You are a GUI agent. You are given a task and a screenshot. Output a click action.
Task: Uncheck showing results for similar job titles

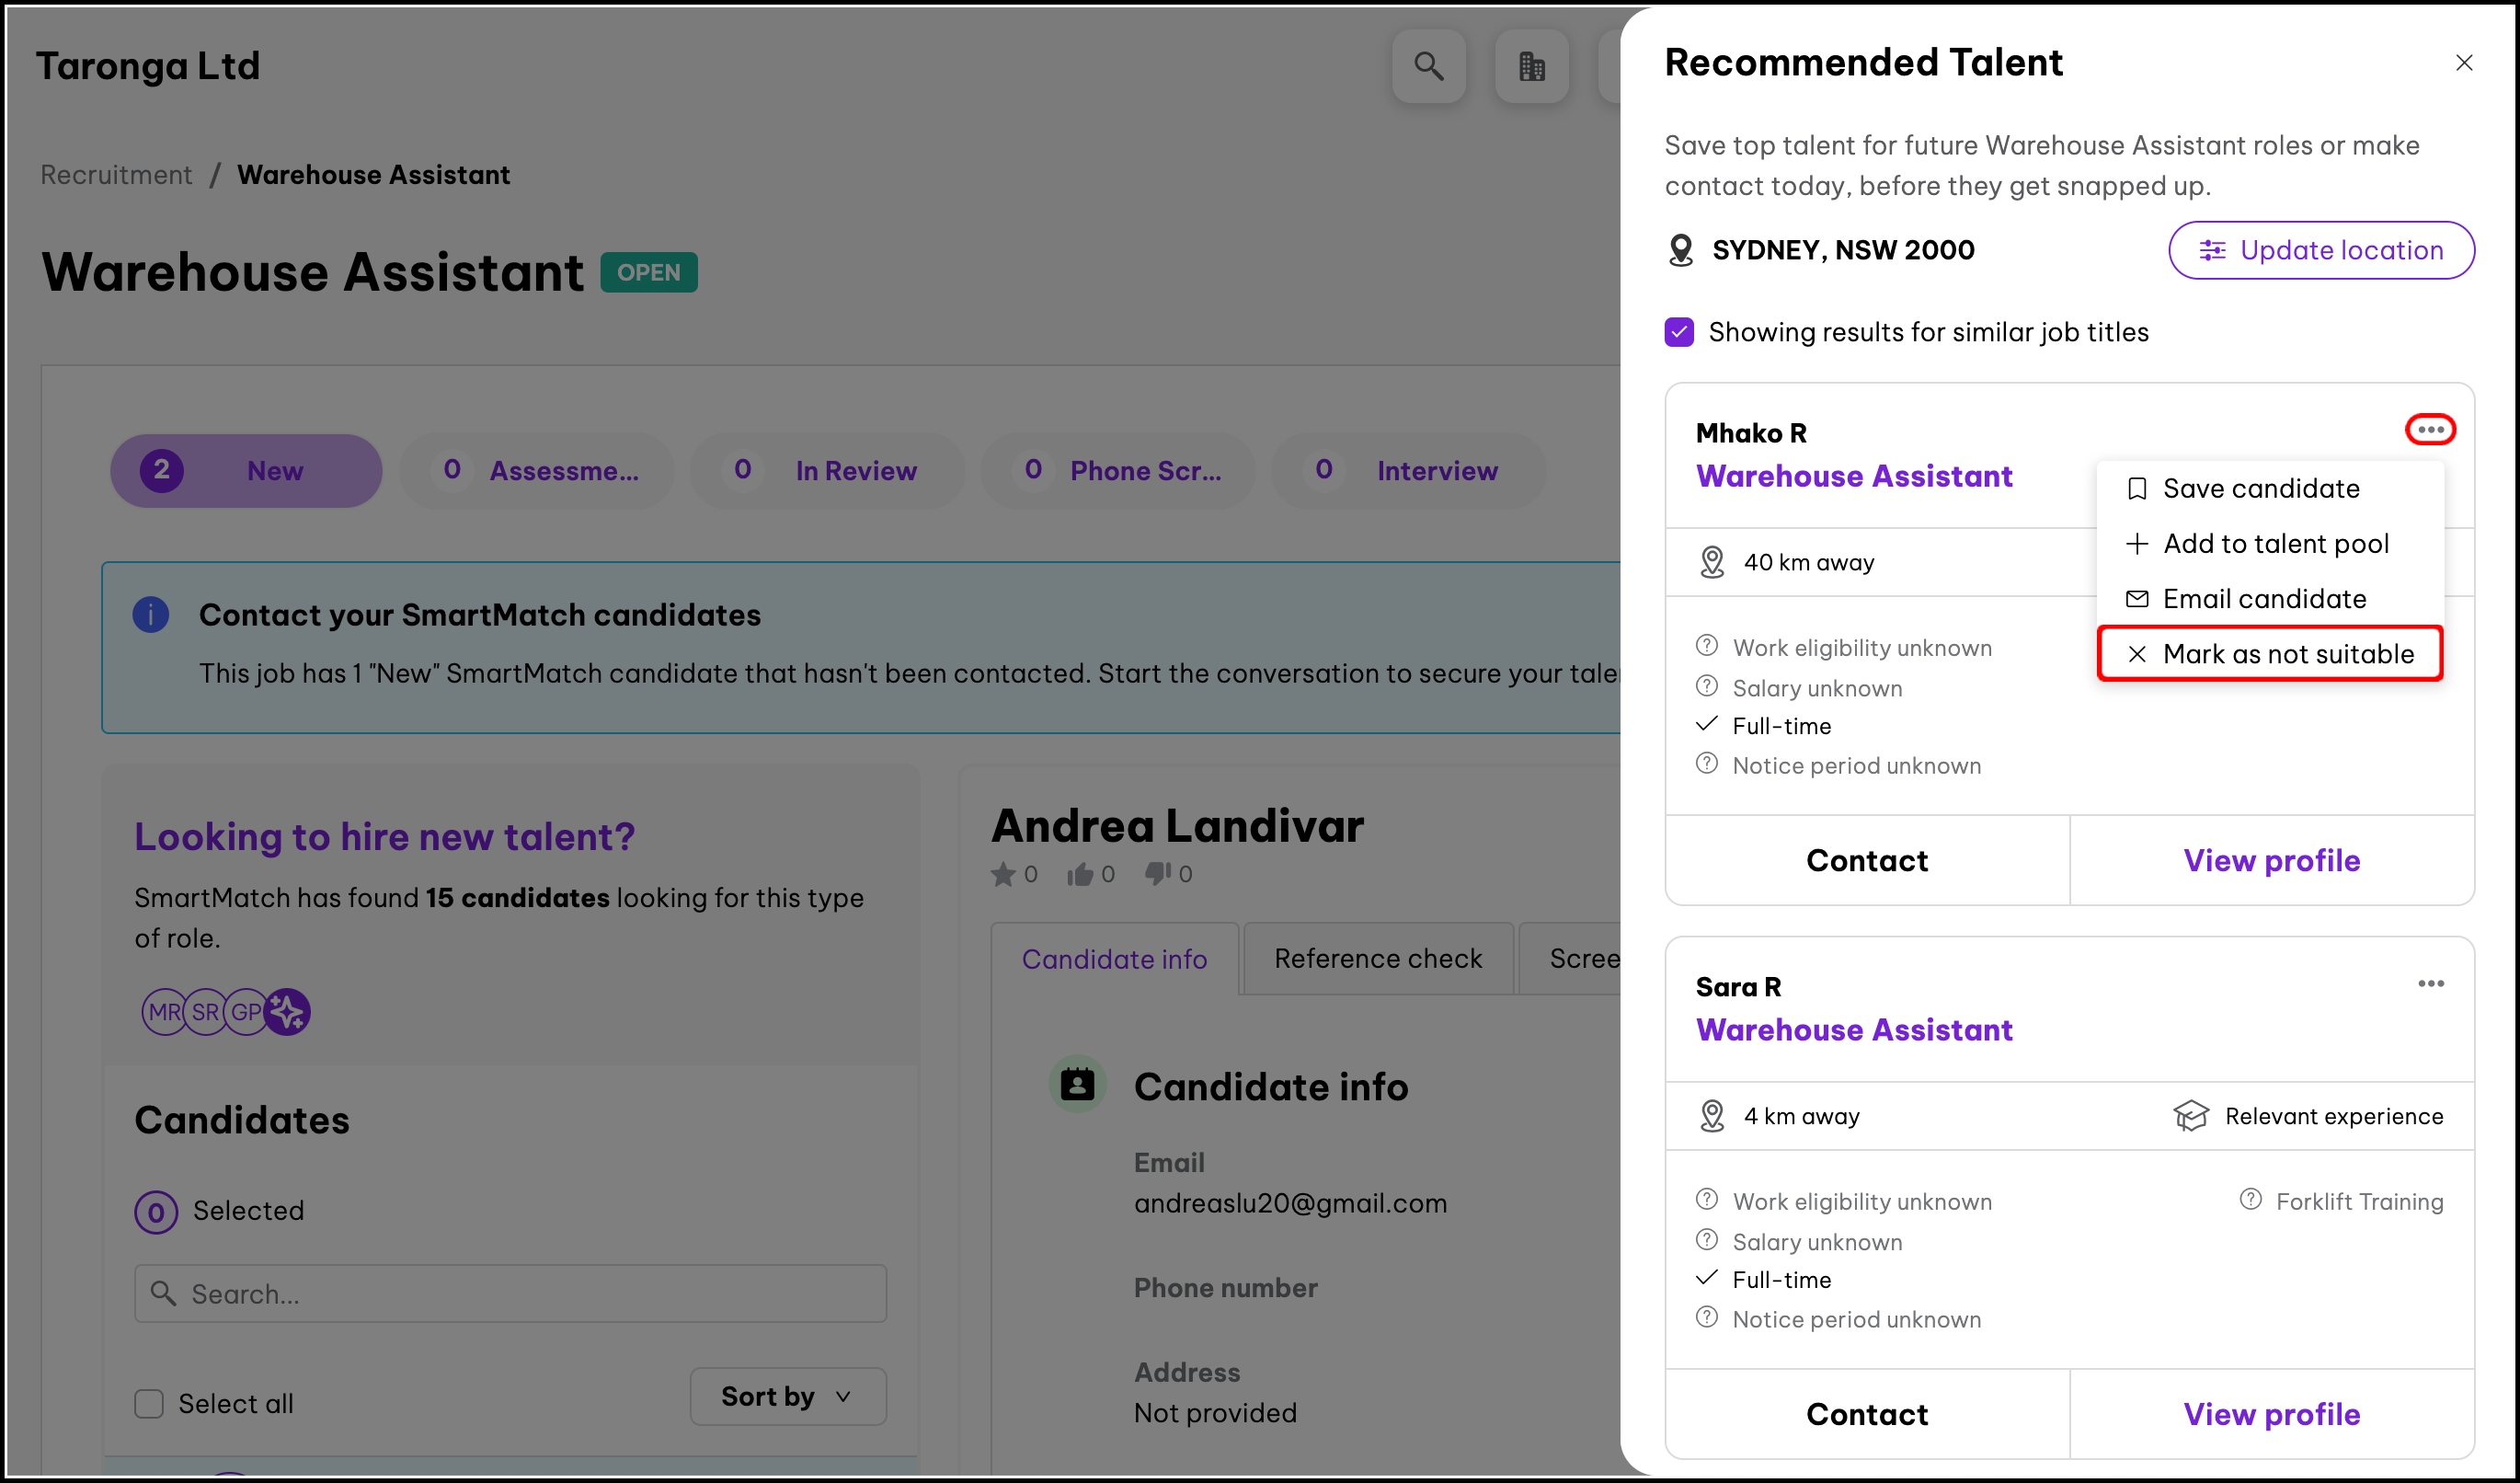coord(1679,332)
